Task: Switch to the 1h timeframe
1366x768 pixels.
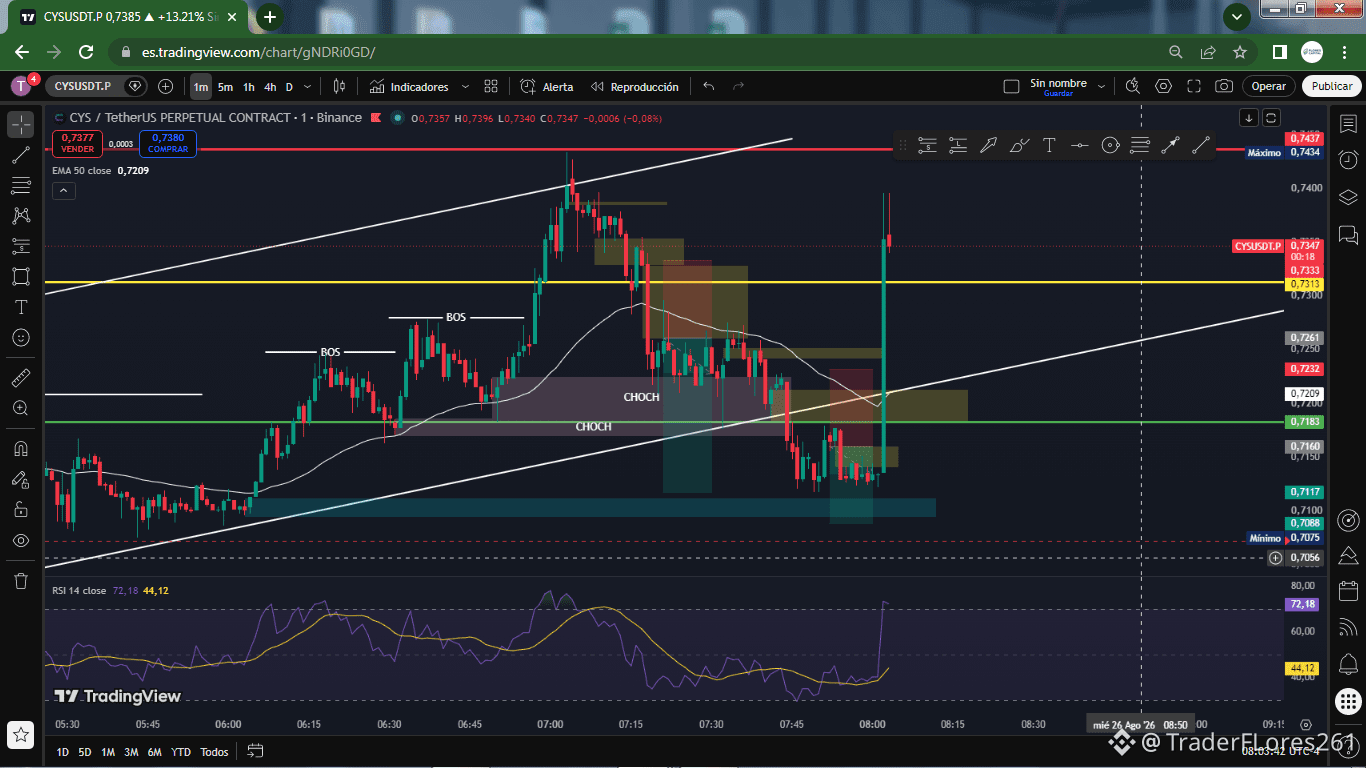Action: click(x=249, y=87)
